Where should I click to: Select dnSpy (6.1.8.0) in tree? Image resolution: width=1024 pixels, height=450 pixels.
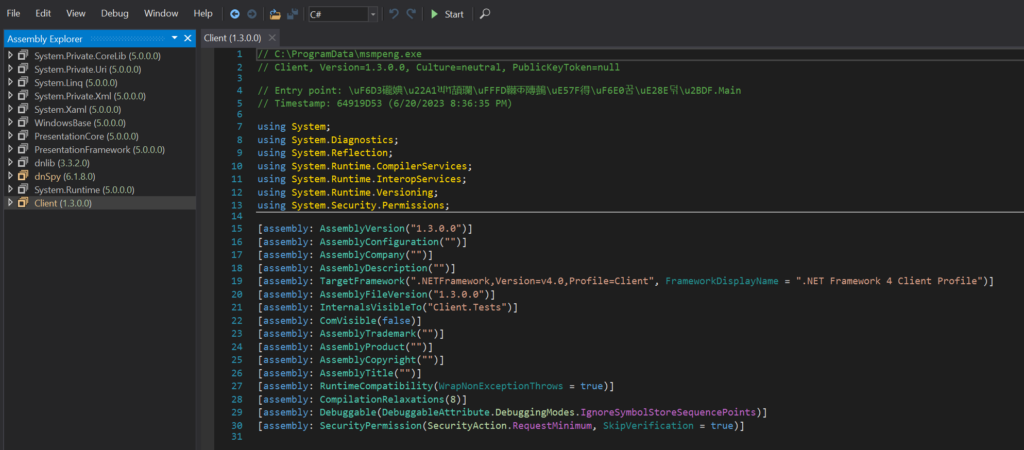tap(65, 176)
